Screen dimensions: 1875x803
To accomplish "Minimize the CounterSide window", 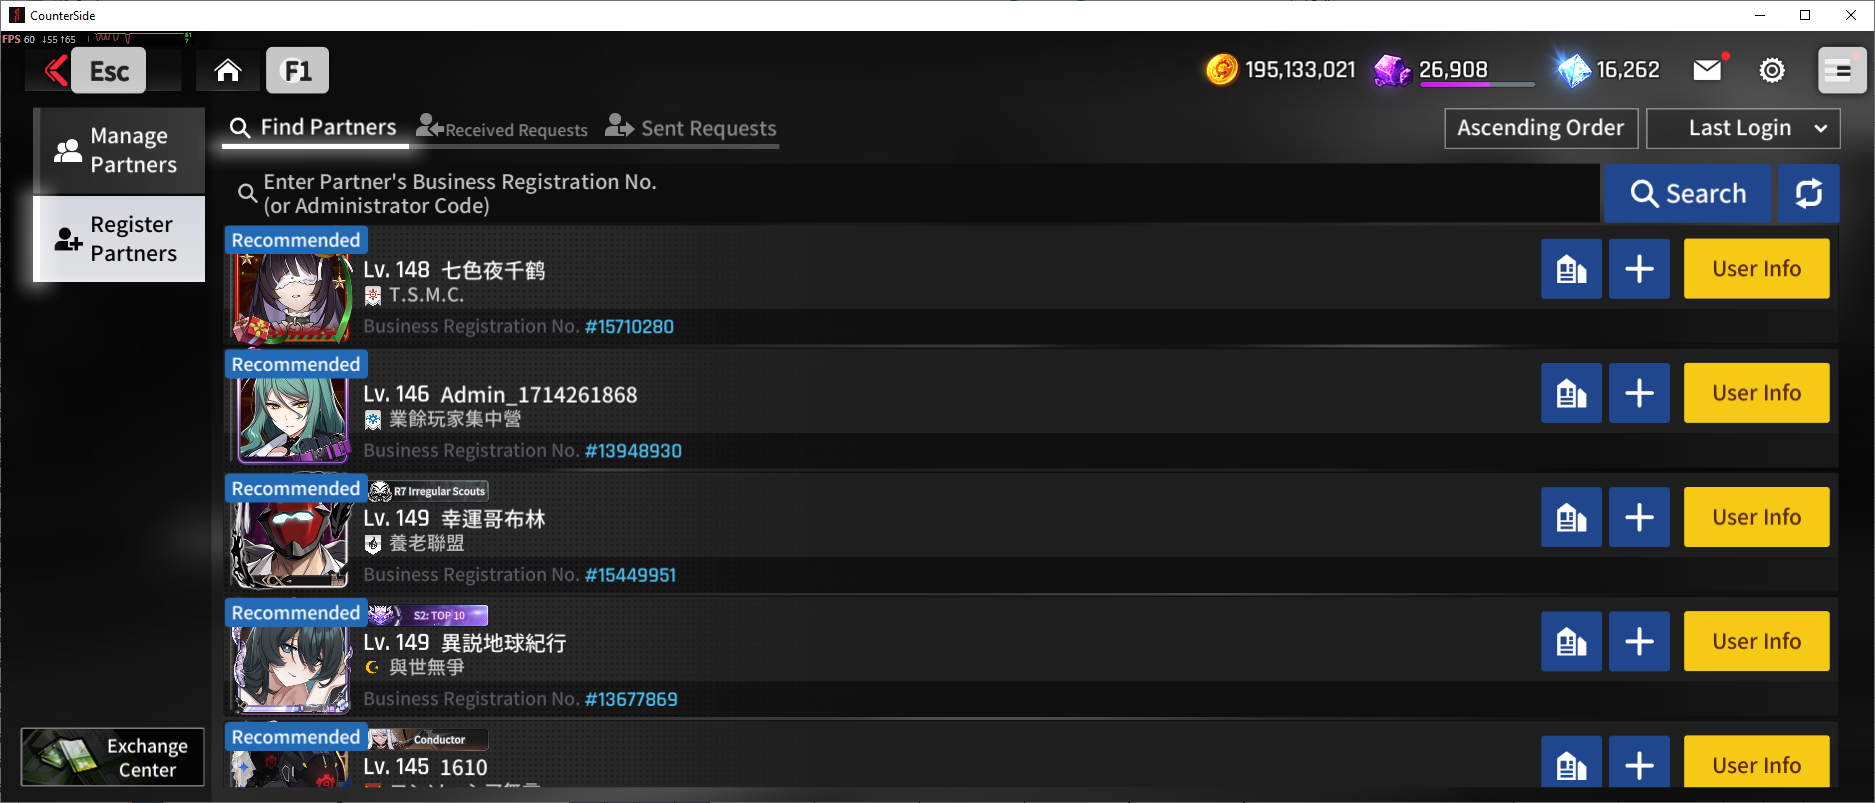I will click(1760, 15).
